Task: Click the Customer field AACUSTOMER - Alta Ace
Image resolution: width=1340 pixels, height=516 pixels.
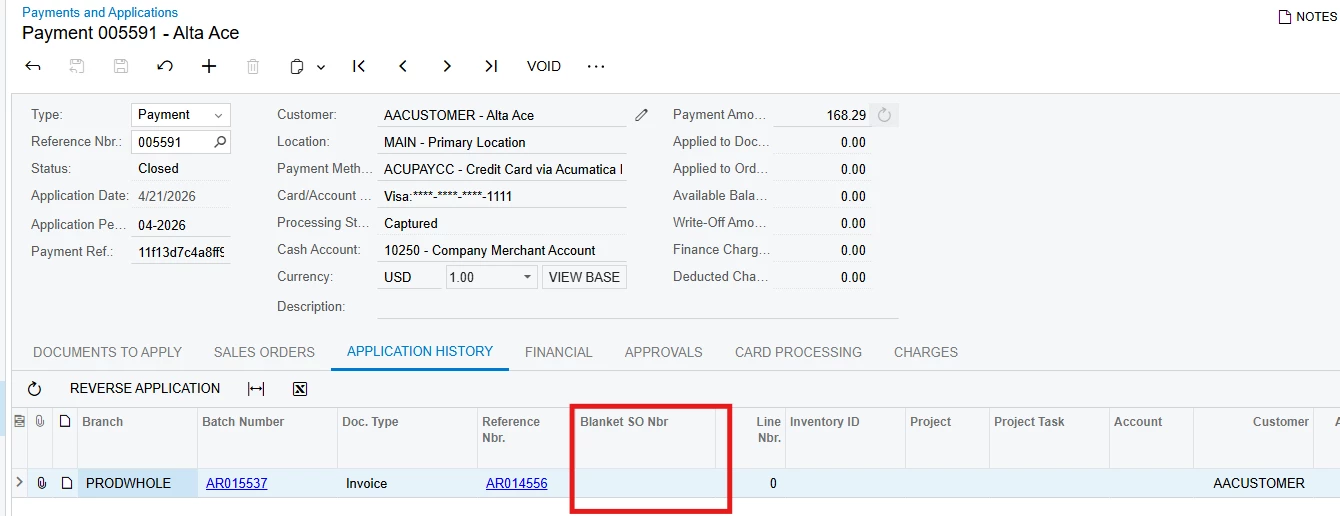Action: [502, 115]
